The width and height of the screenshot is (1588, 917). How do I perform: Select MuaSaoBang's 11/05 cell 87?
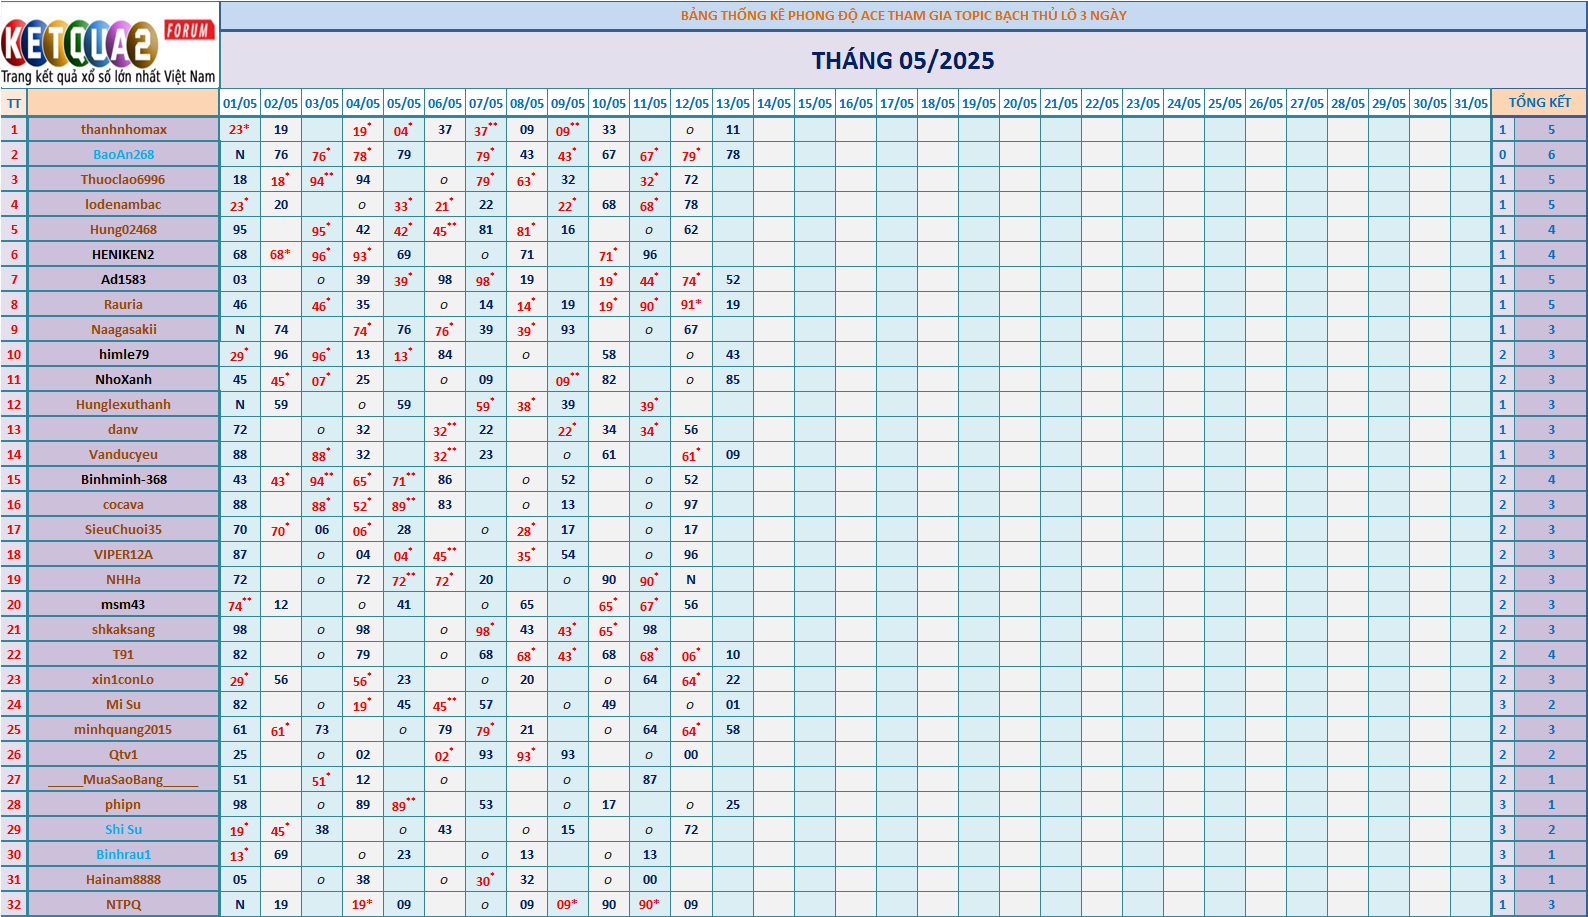click(650, 779)
